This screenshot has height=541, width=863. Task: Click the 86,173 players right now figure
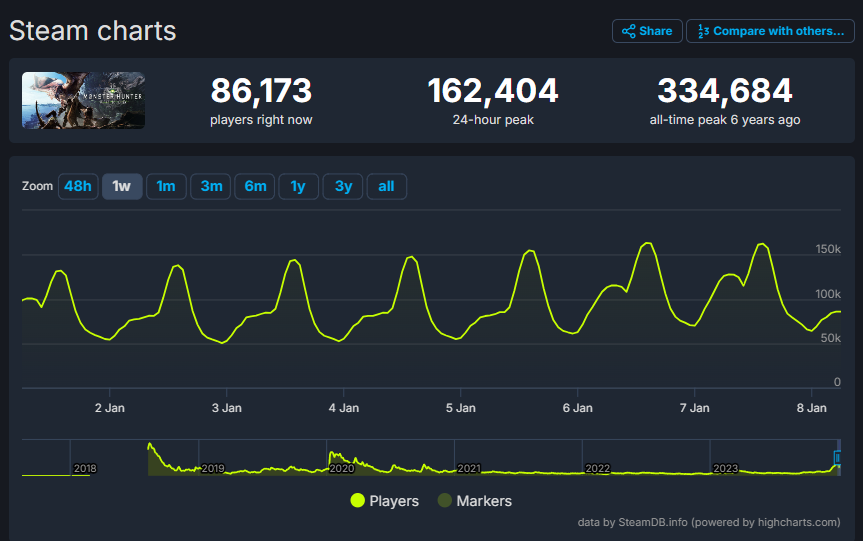[x=261, y=90]
